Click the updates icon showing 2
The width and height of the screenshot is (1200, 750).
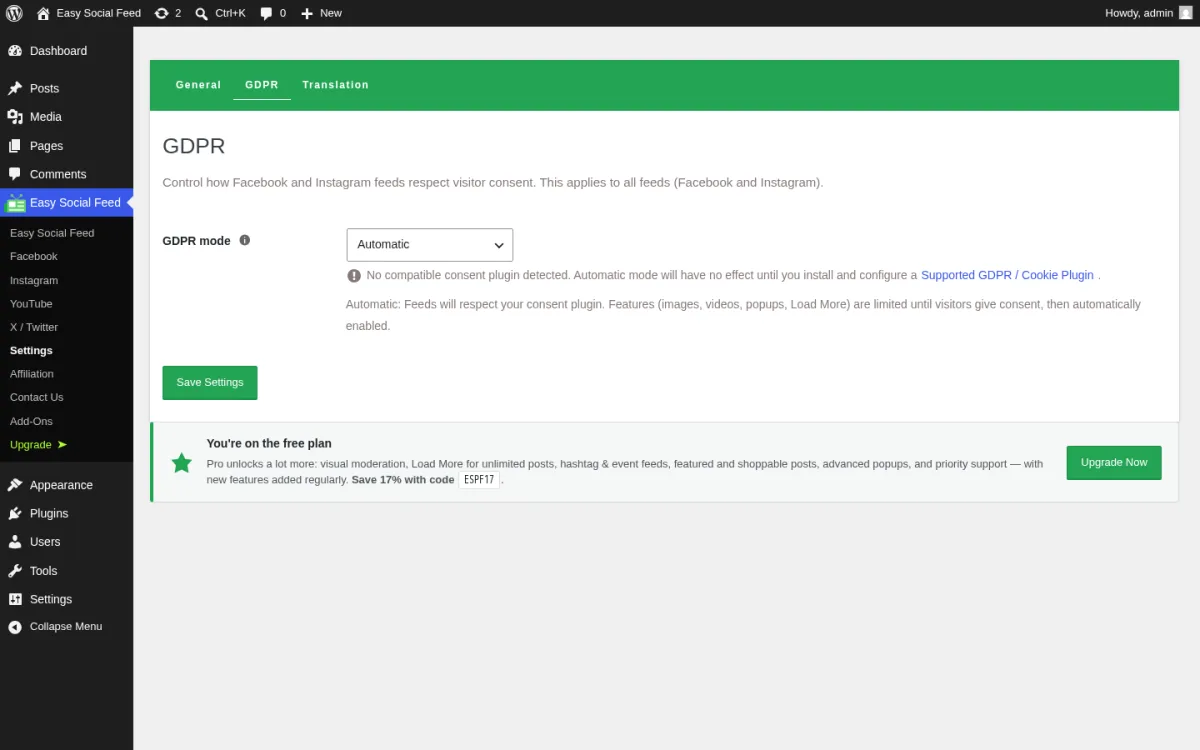(x=162, y=13)
